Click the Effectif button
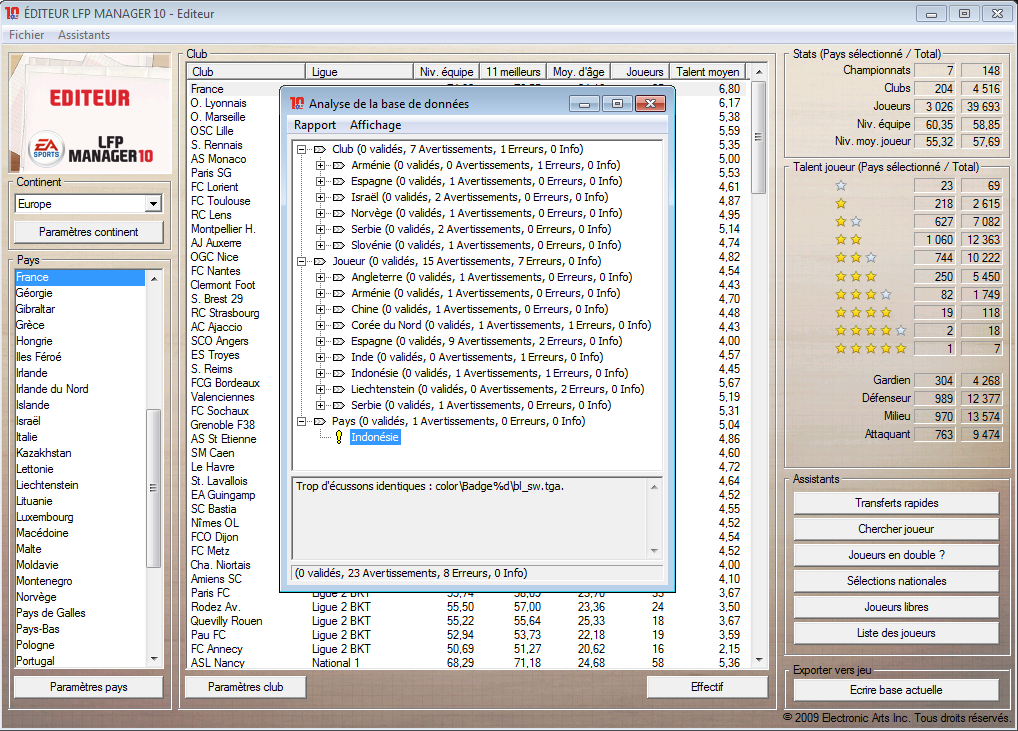This screenshot has width=1018, height=731. pos(707,687)
